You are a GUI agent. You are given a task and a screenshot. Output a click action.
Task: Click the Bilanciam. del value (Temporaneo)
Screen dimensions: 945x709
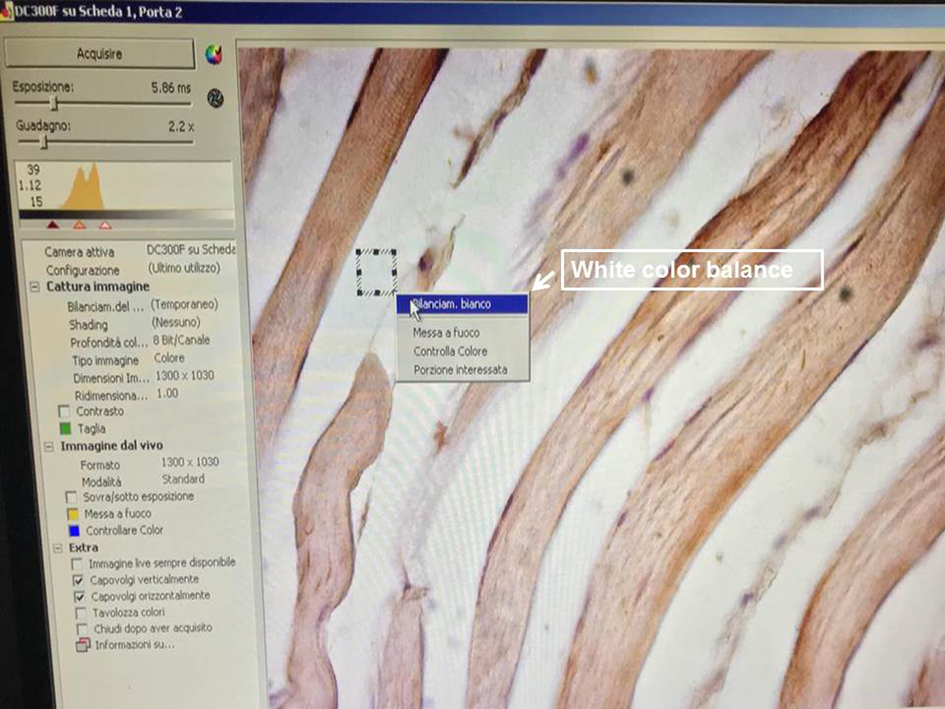pyautogui.click(x=184, y=304)
